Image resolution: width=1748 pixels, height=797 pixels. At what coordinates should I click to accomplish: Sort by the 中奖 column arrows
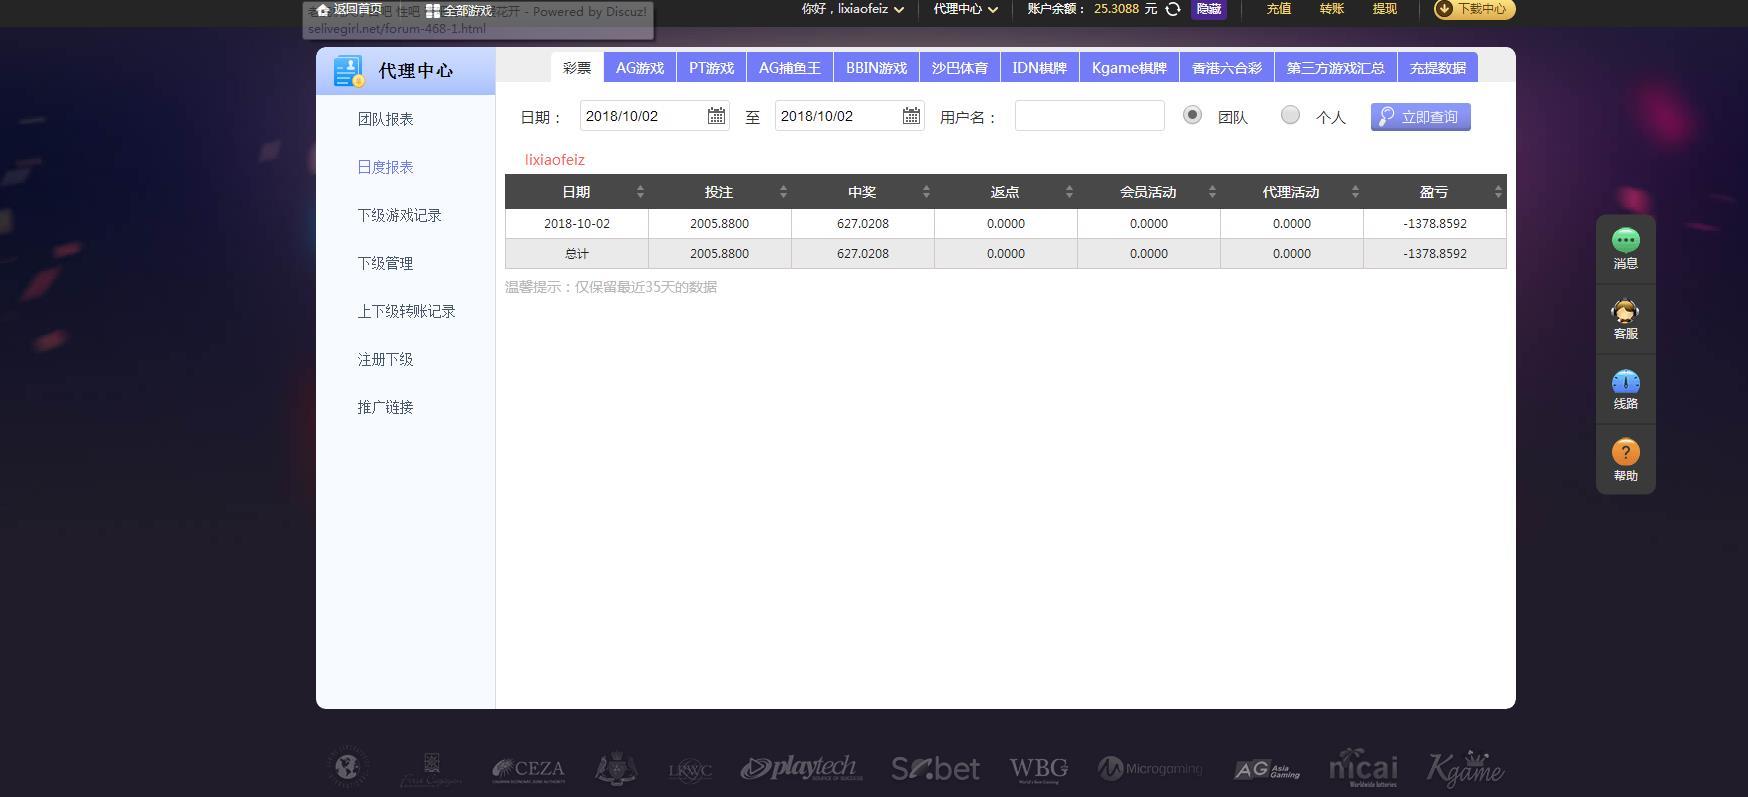point(926,192)
